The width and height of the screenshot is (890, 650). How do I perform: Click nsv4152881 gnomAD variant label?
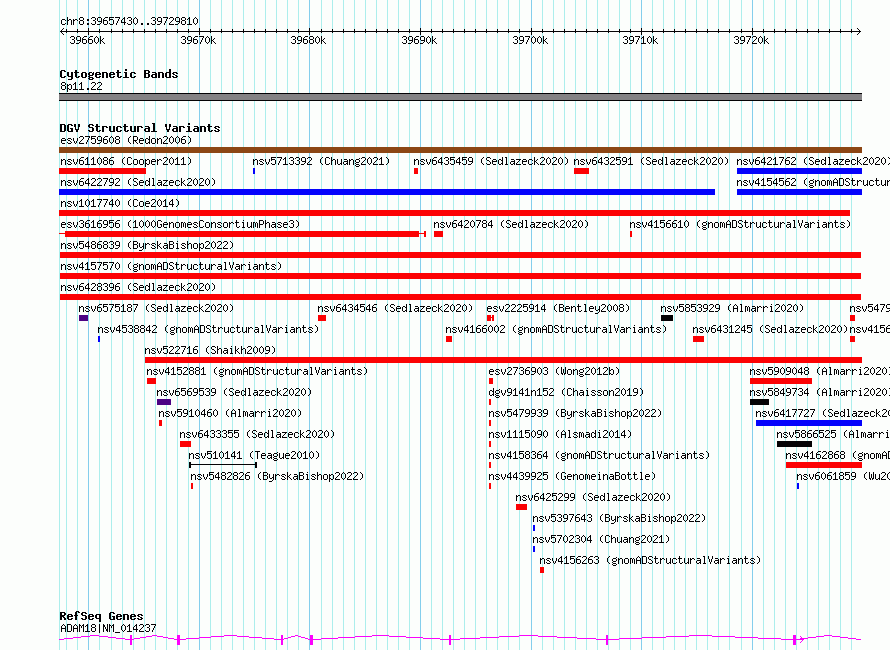257,371
